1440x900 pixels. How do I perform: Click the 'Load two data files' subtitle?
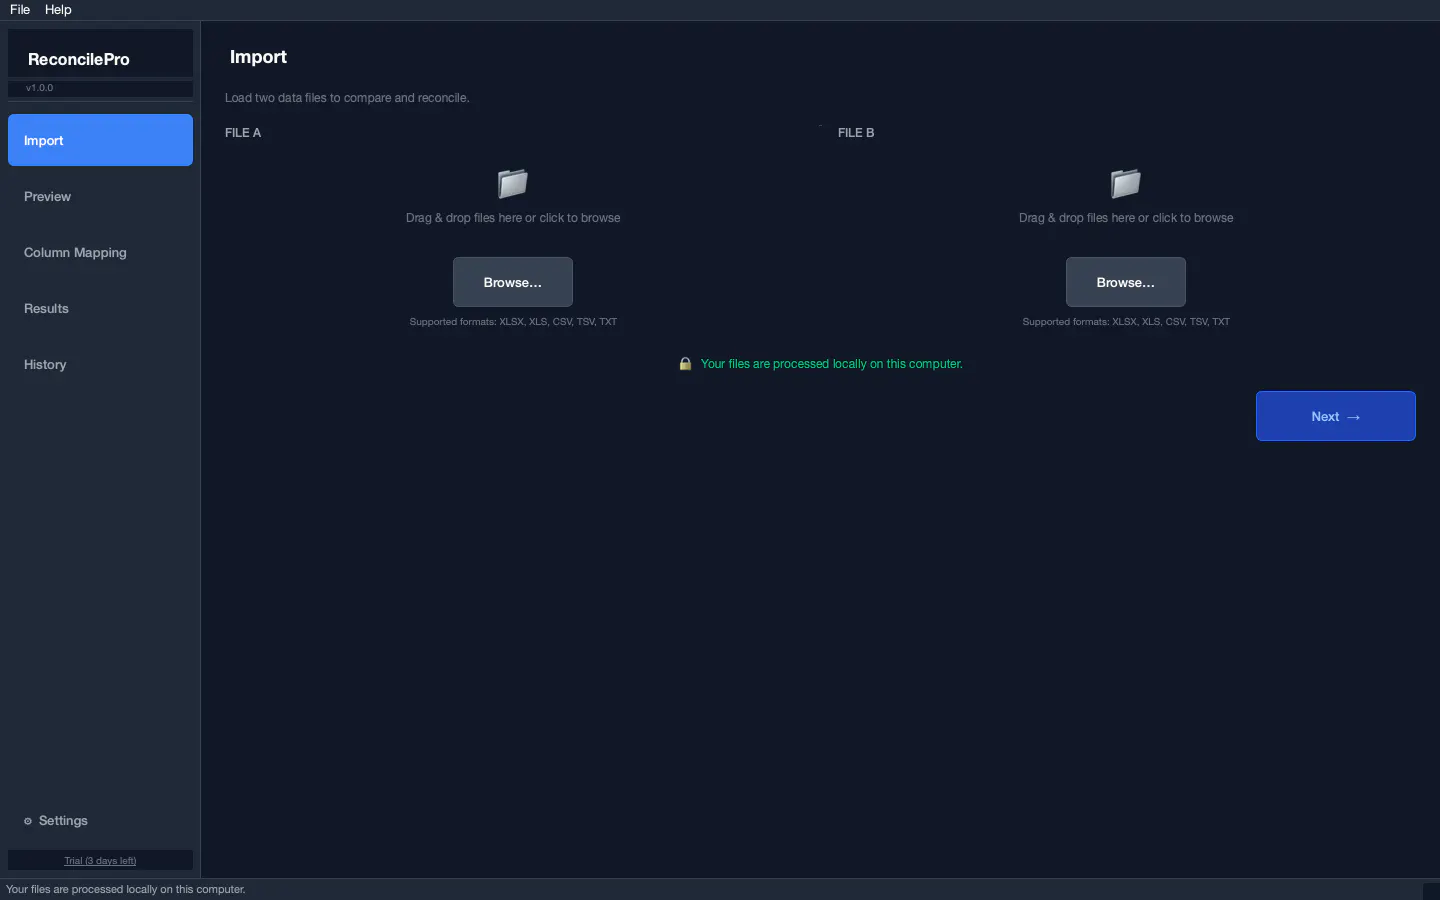pos(347,98)
